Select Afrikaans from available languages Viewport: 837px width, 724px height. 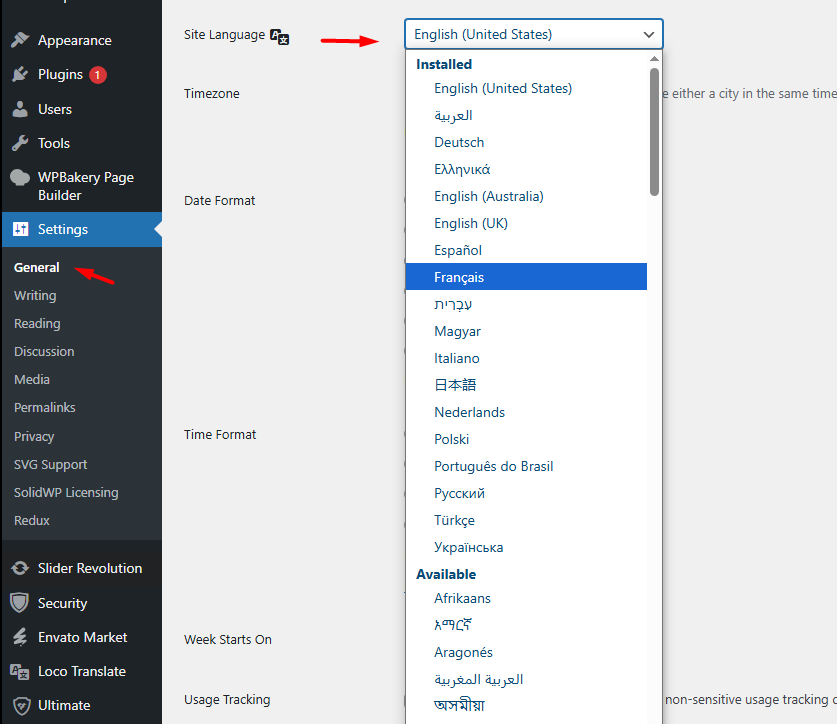[462, 598]
